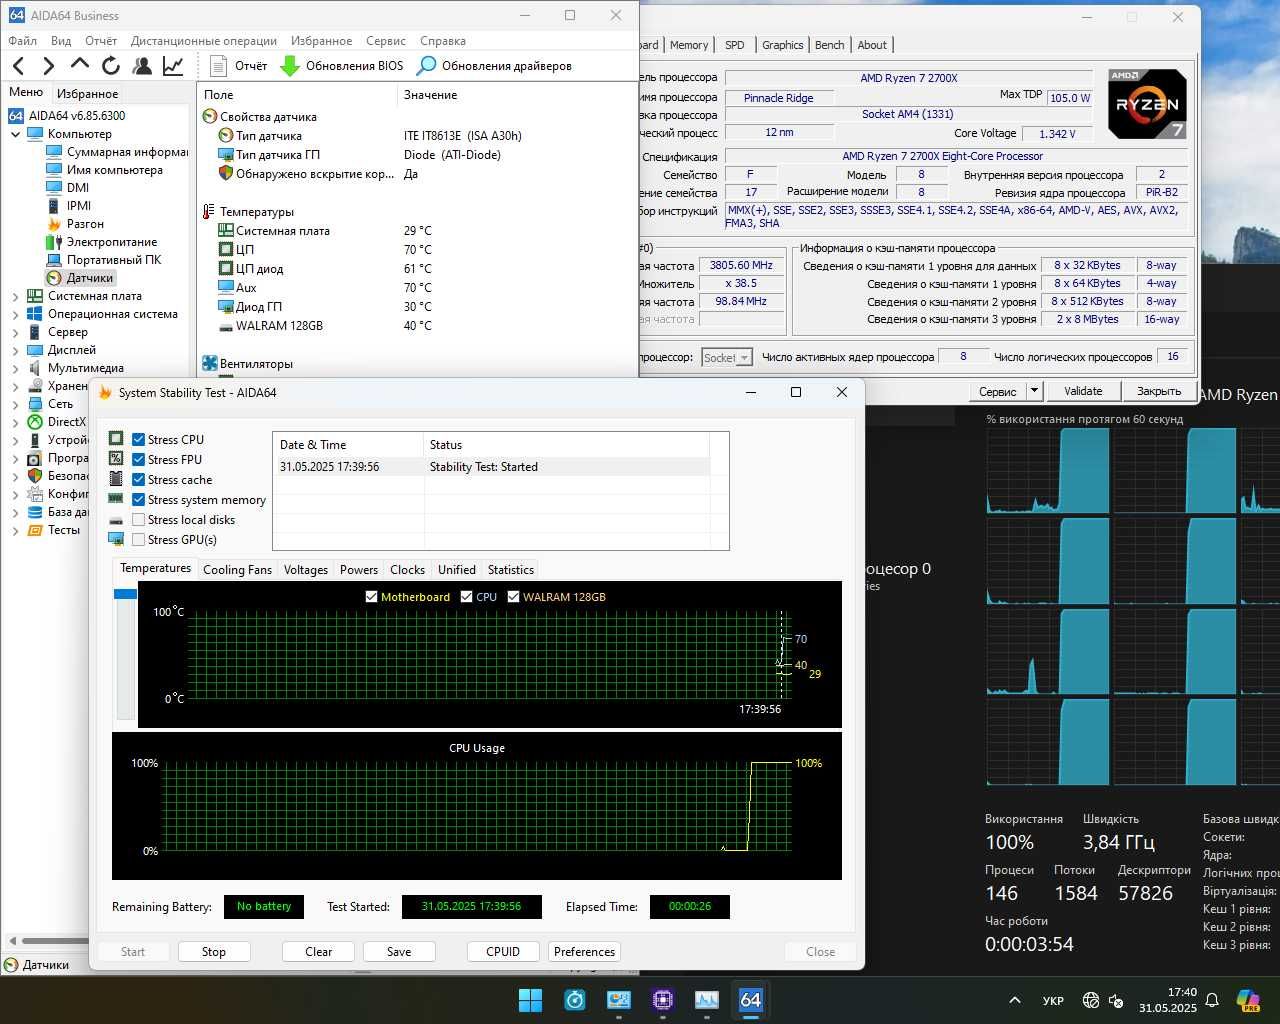Uncheck the Stress CPU checkbox
The width and height of the screenshot is (1280, 1024).
coord(139,440)
